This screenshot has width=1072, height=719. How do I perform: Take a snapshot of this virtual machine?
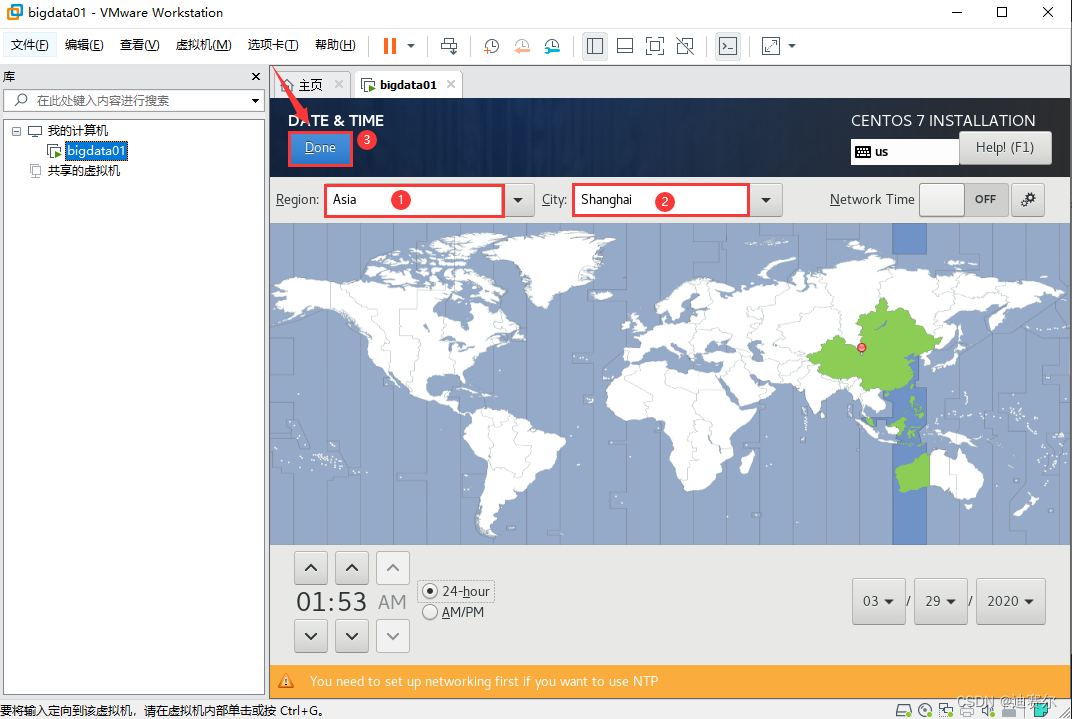click(491, 46)
